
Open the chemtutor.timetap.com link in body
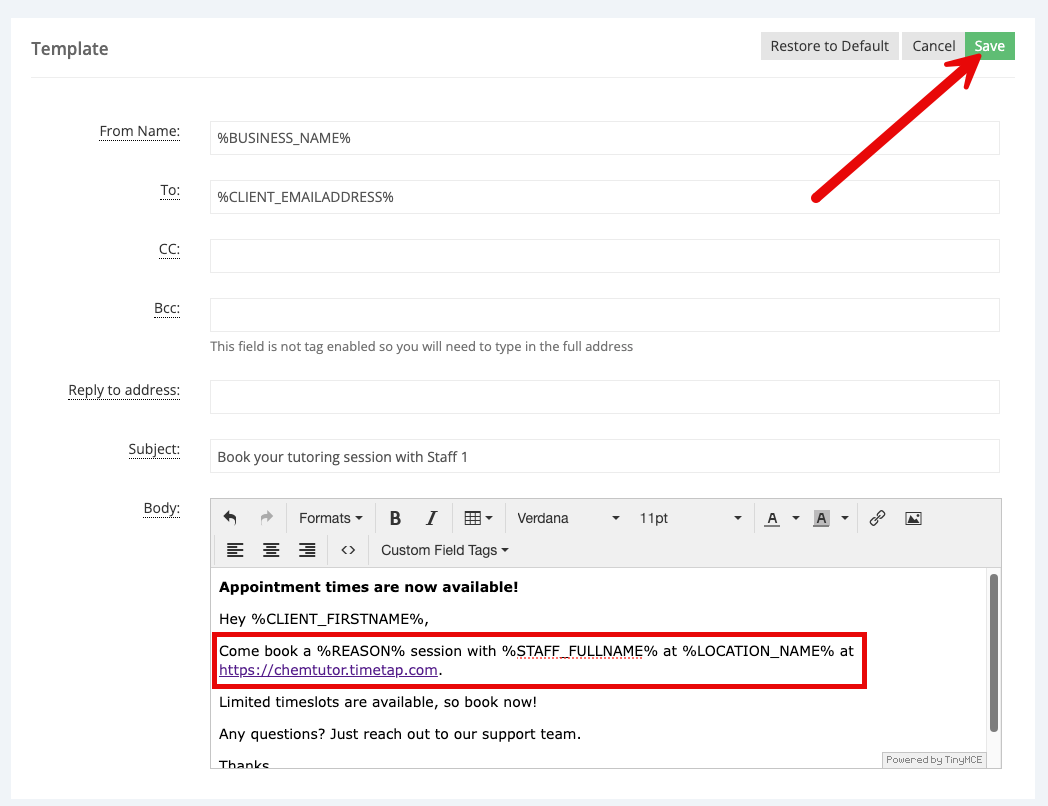(x=328, y=670)
